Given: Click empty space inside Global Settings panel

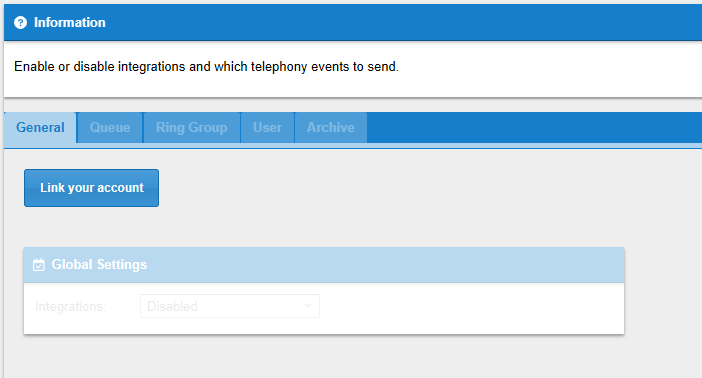Looking at the screenshot, I should [x=470, y=308].
